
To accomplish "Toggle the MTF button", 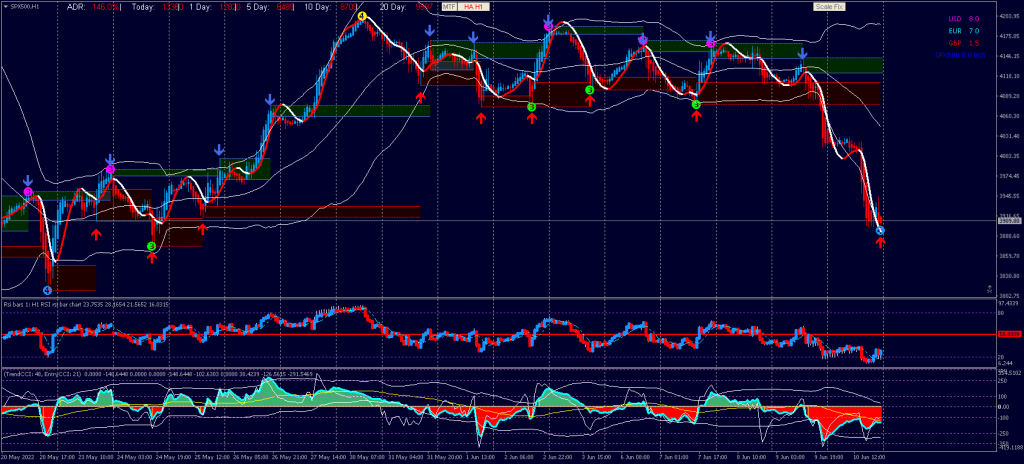I will pyautogui.click(x=449, y=6).
